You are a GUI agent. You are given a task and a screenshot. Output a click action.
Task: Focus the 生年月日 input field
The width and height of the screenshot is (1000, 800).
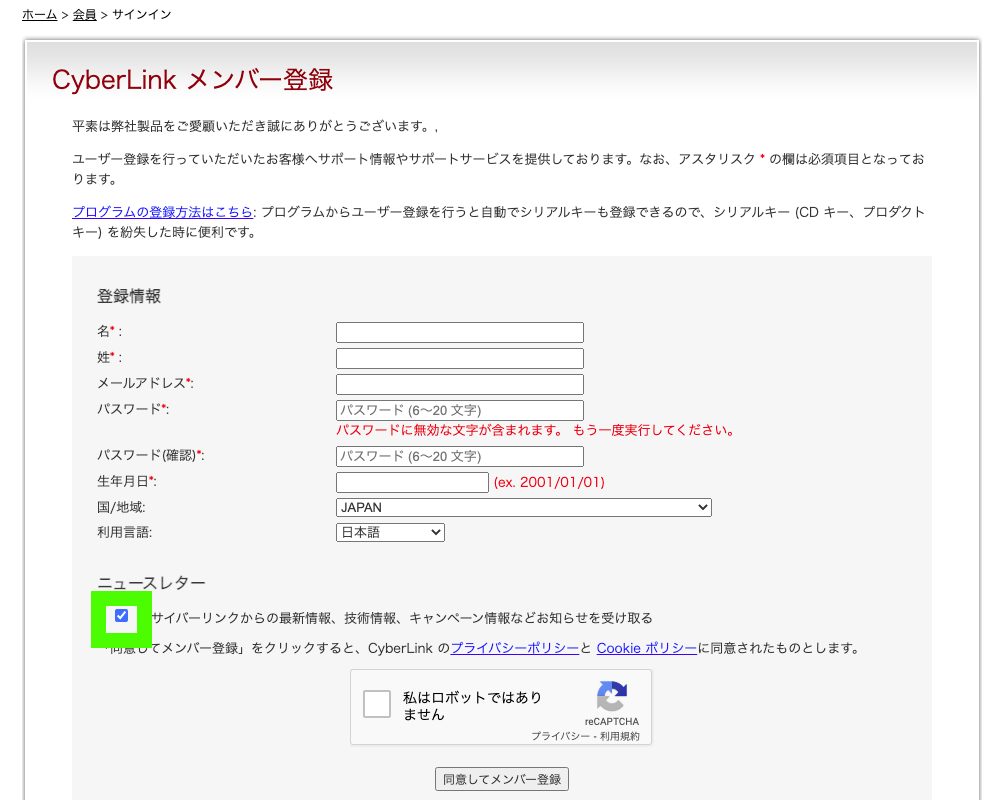pyautogui.click(x=412, y=482)
